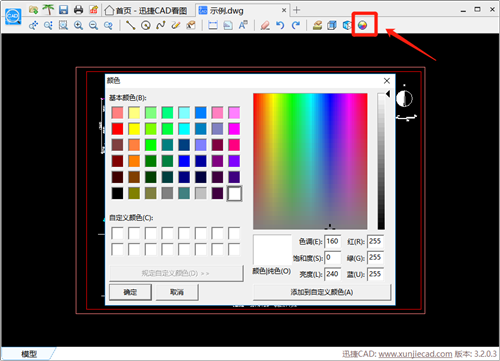Select the straight line drawing tool
500x361 pixels.
(x=130, y=25)
